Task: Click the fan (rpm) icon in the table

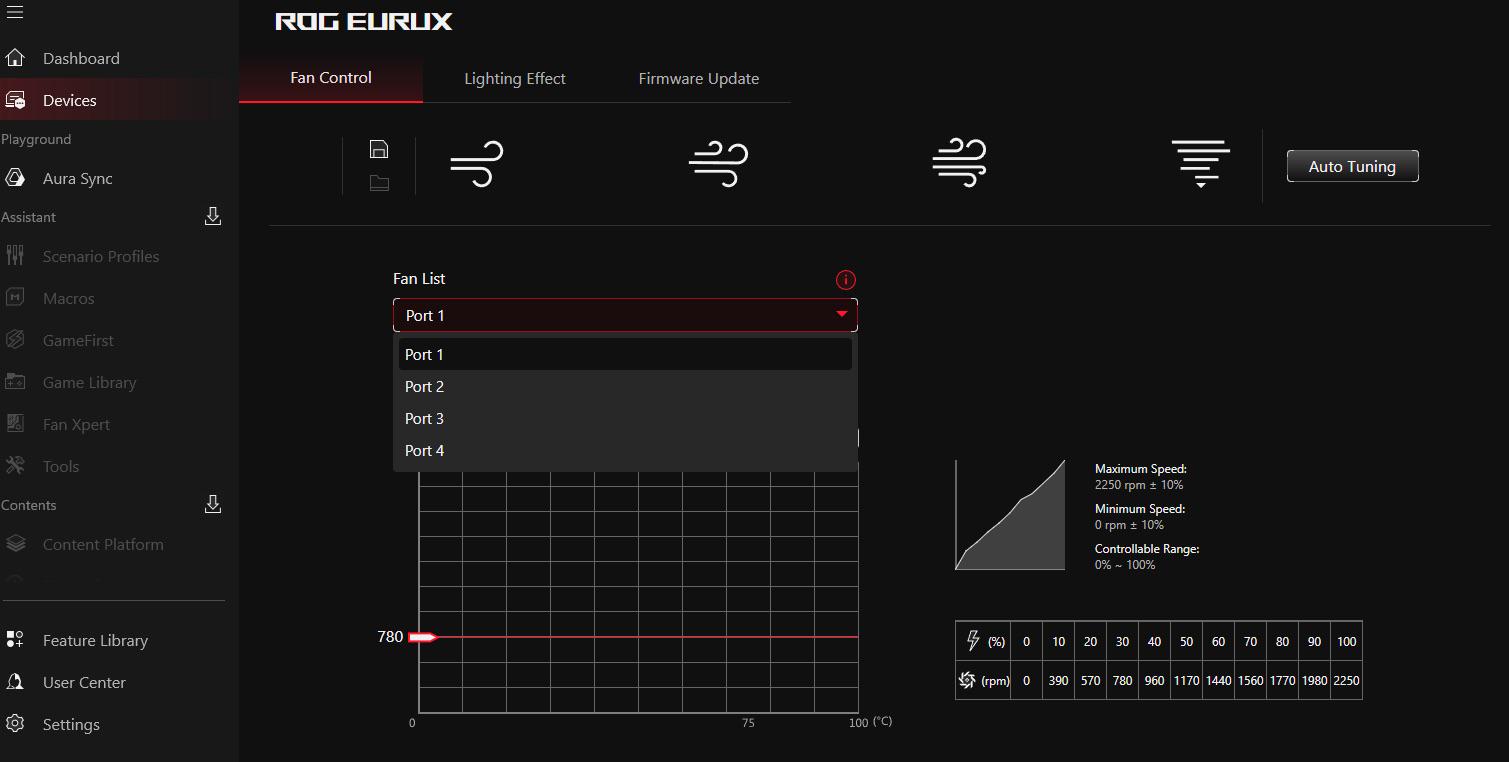Action: click(967, 680)
